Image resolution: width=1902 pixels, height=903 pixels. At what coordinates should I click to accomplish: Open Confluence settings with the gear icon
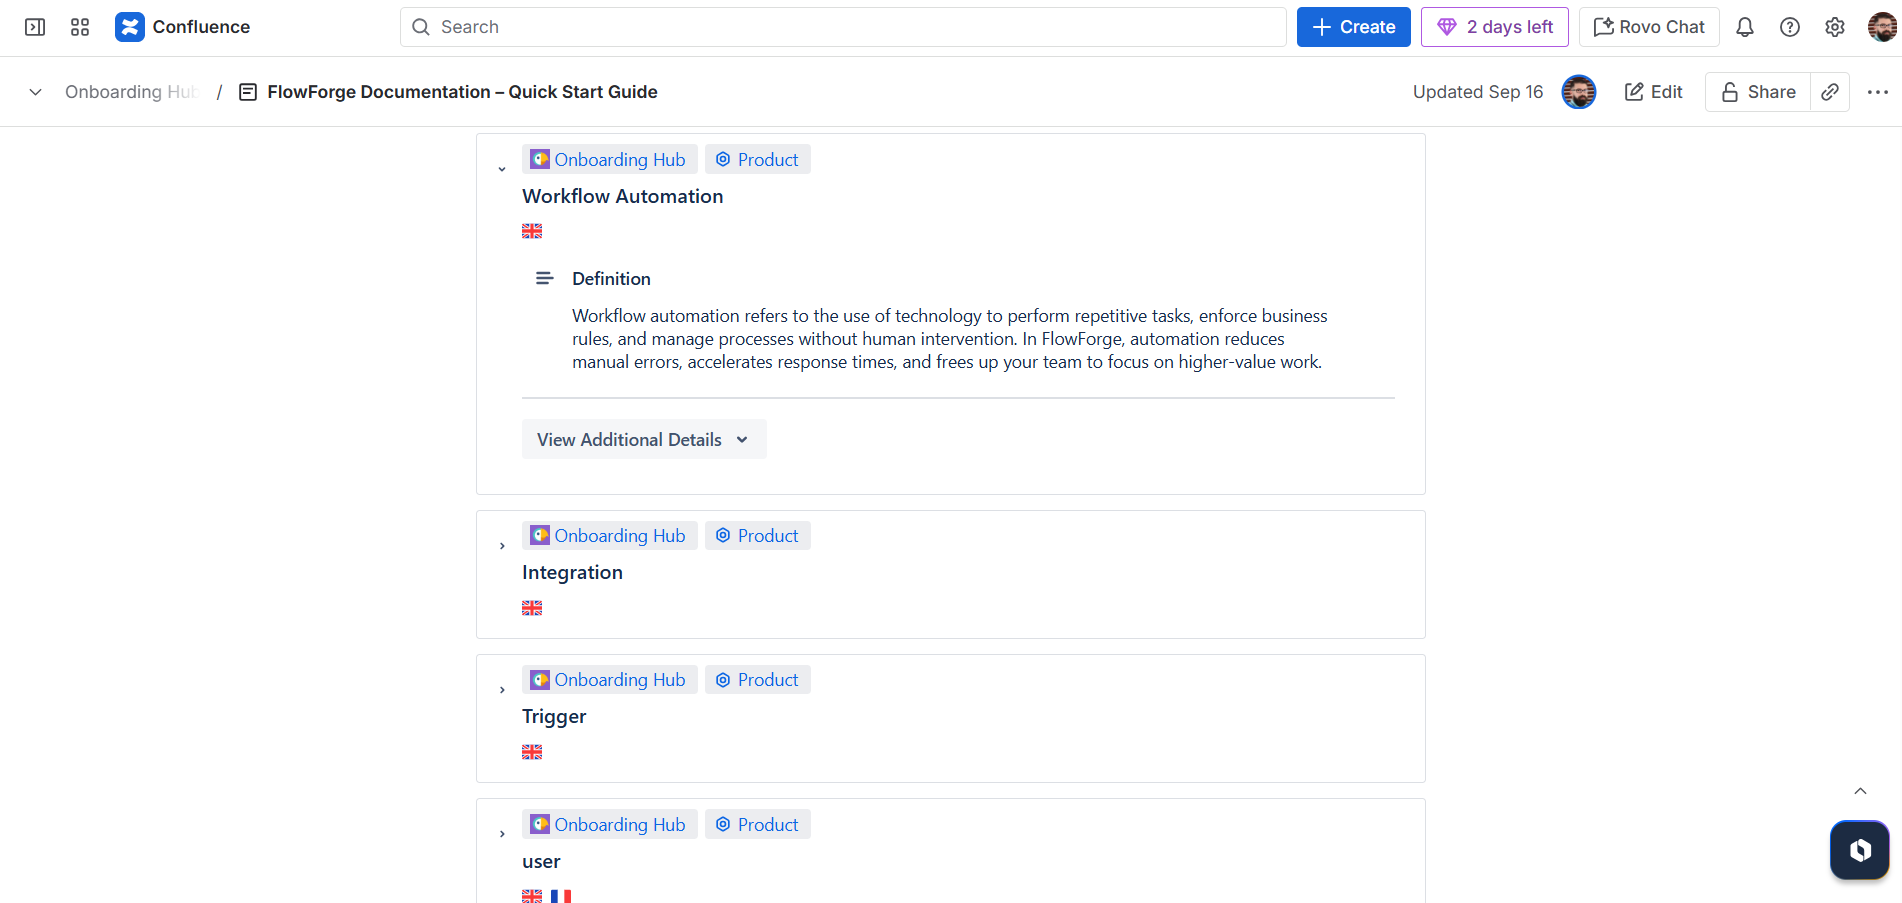click(1835, 27)
